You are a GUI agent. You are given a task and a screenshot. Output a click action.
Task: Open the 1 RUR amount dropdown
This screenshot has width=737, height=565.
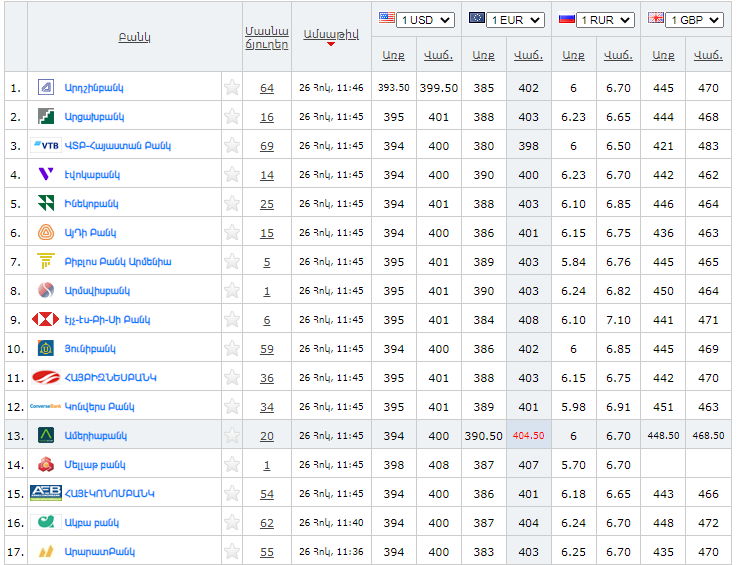(x=605, y=20)
